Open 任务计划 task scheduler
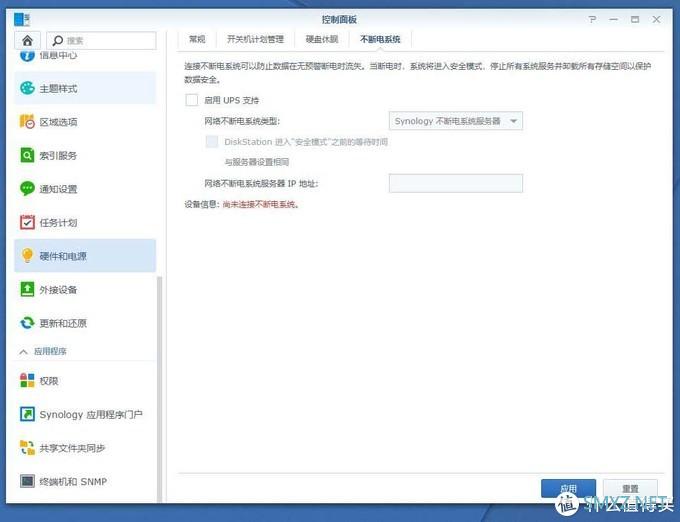Screen dimensions: 680x522 point(58,223)
